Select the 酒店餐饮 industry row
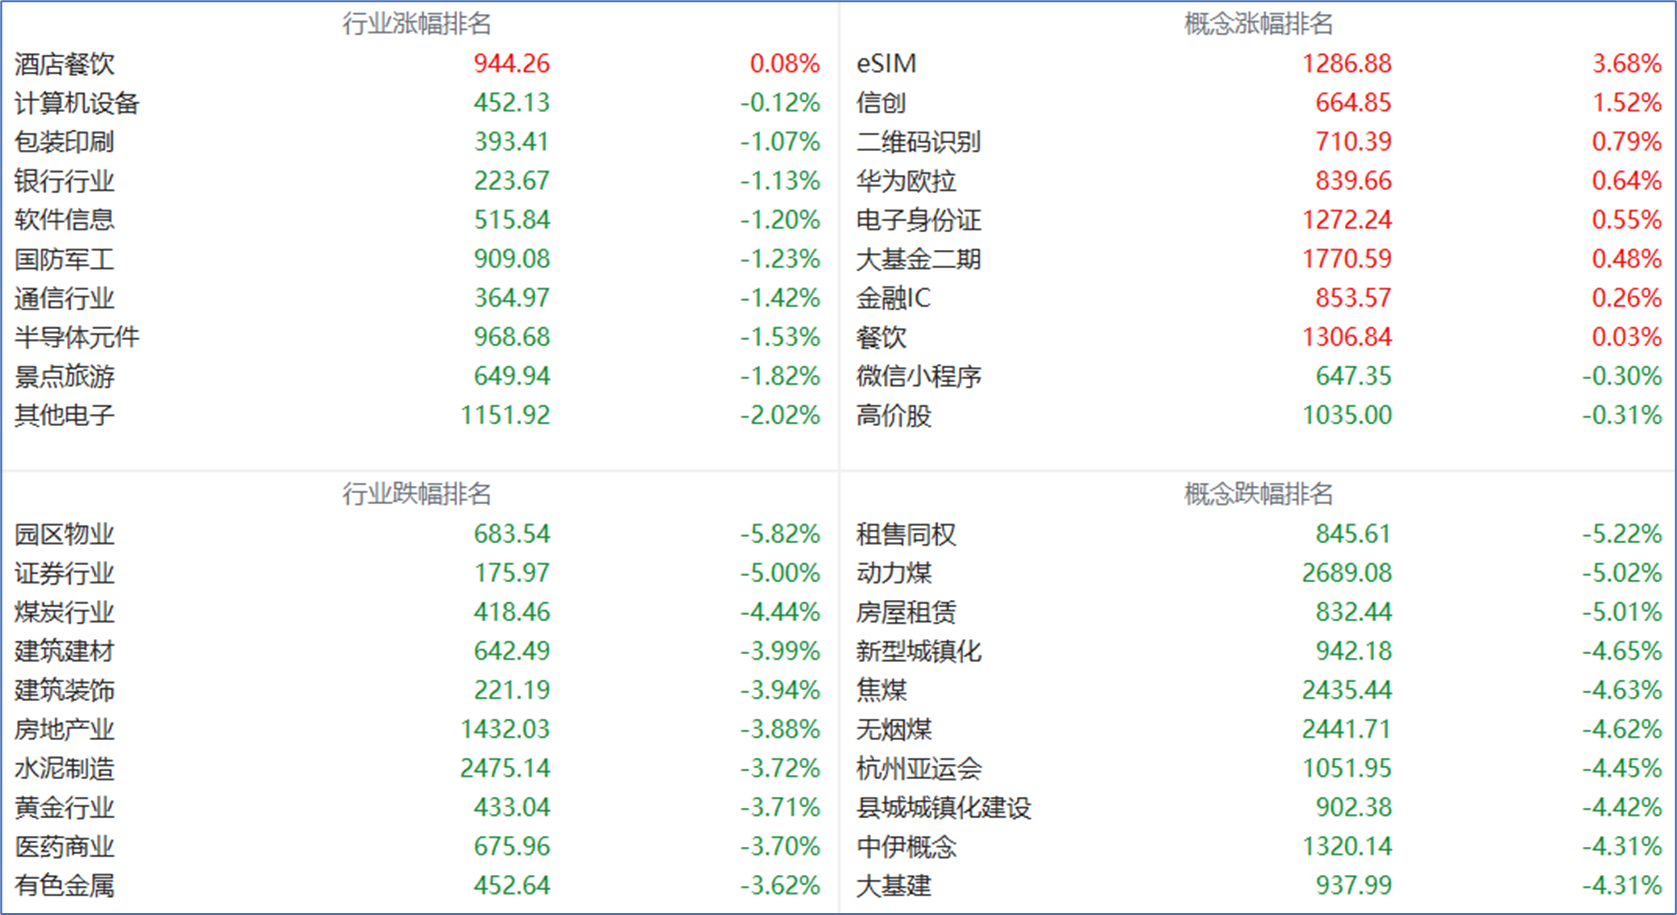Viewport: 1677px width, 915px height. pyautogui.click(x=64, y=64)
